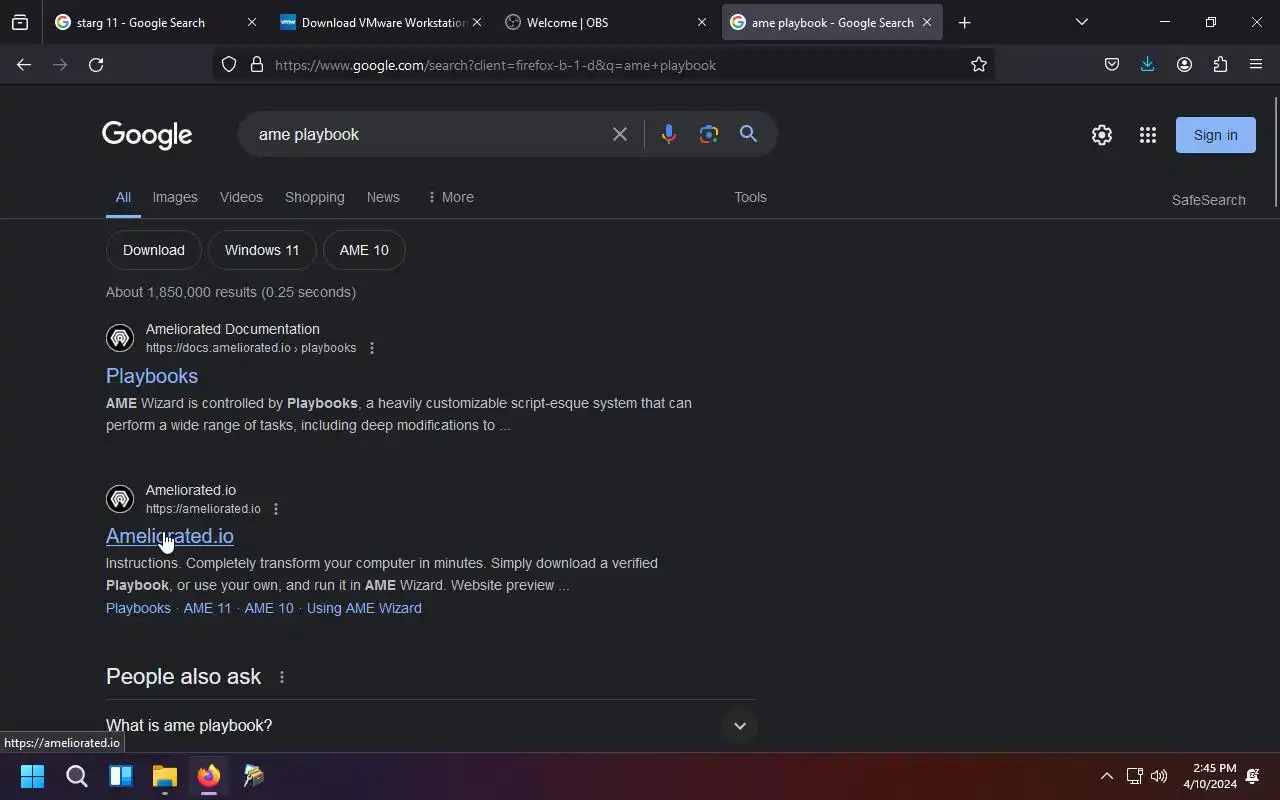The image size is (1280, 800).
Task: Click the shield tracking protection icon
Action: (229, 65)
